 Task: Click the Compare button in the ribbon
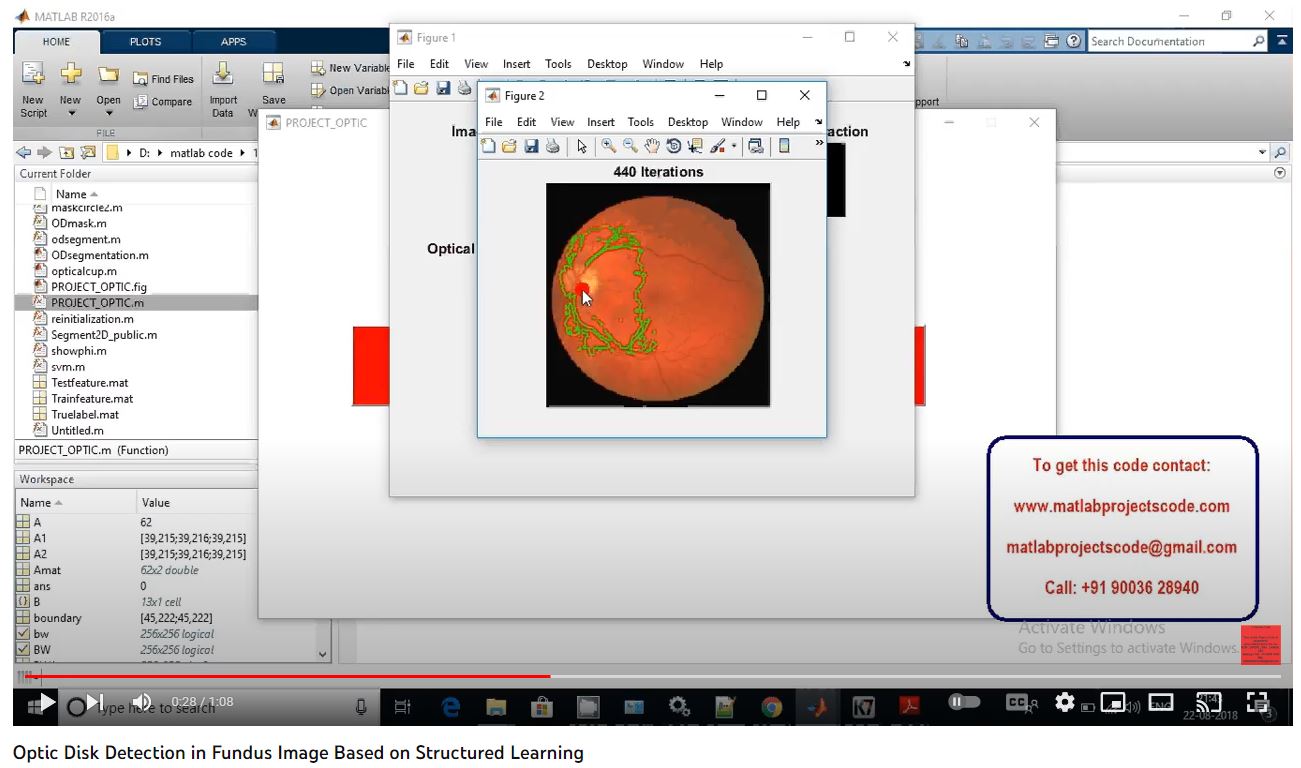click(x=162, y=101)
